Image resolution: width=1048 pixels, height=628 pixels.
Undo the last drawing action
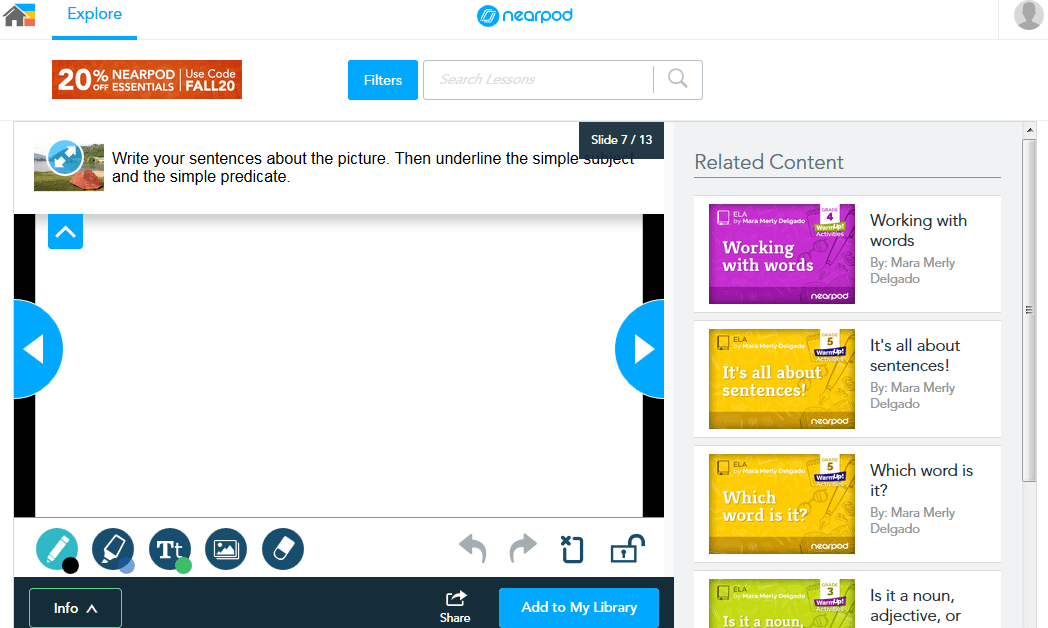click(472, 549)
